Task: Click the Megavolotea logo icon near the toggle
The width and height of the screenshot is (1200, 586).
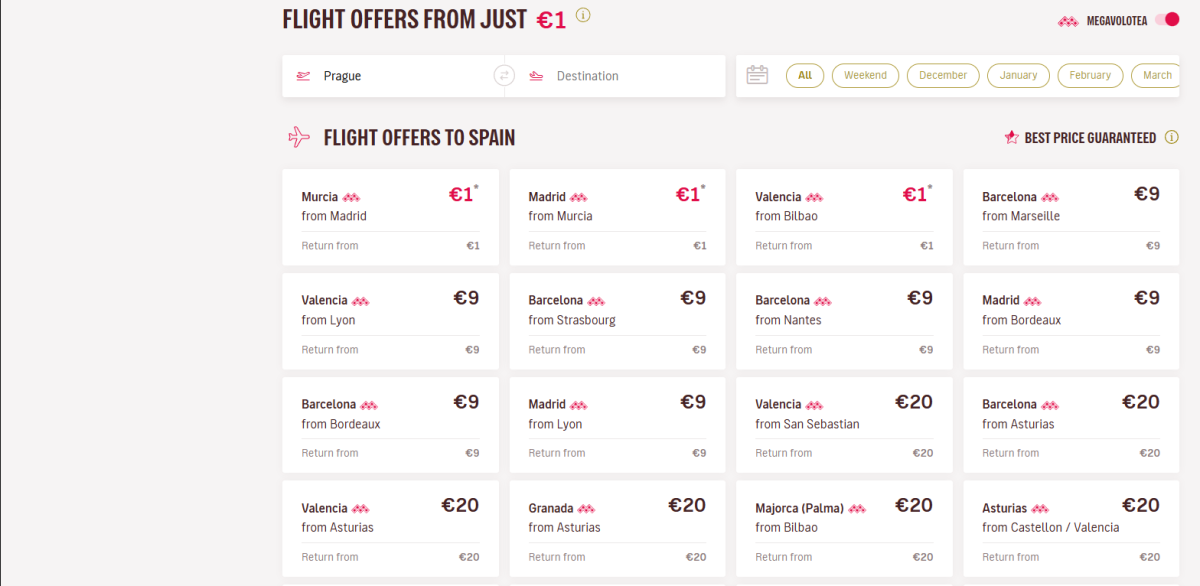Action: coord(1068,21)
